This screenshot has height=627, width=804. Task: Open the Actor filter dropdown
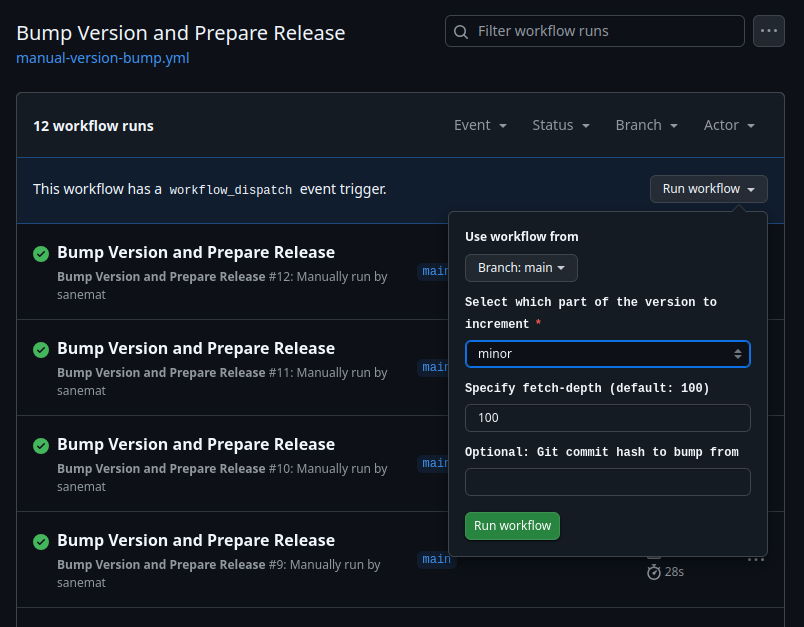tap(729, 125)
